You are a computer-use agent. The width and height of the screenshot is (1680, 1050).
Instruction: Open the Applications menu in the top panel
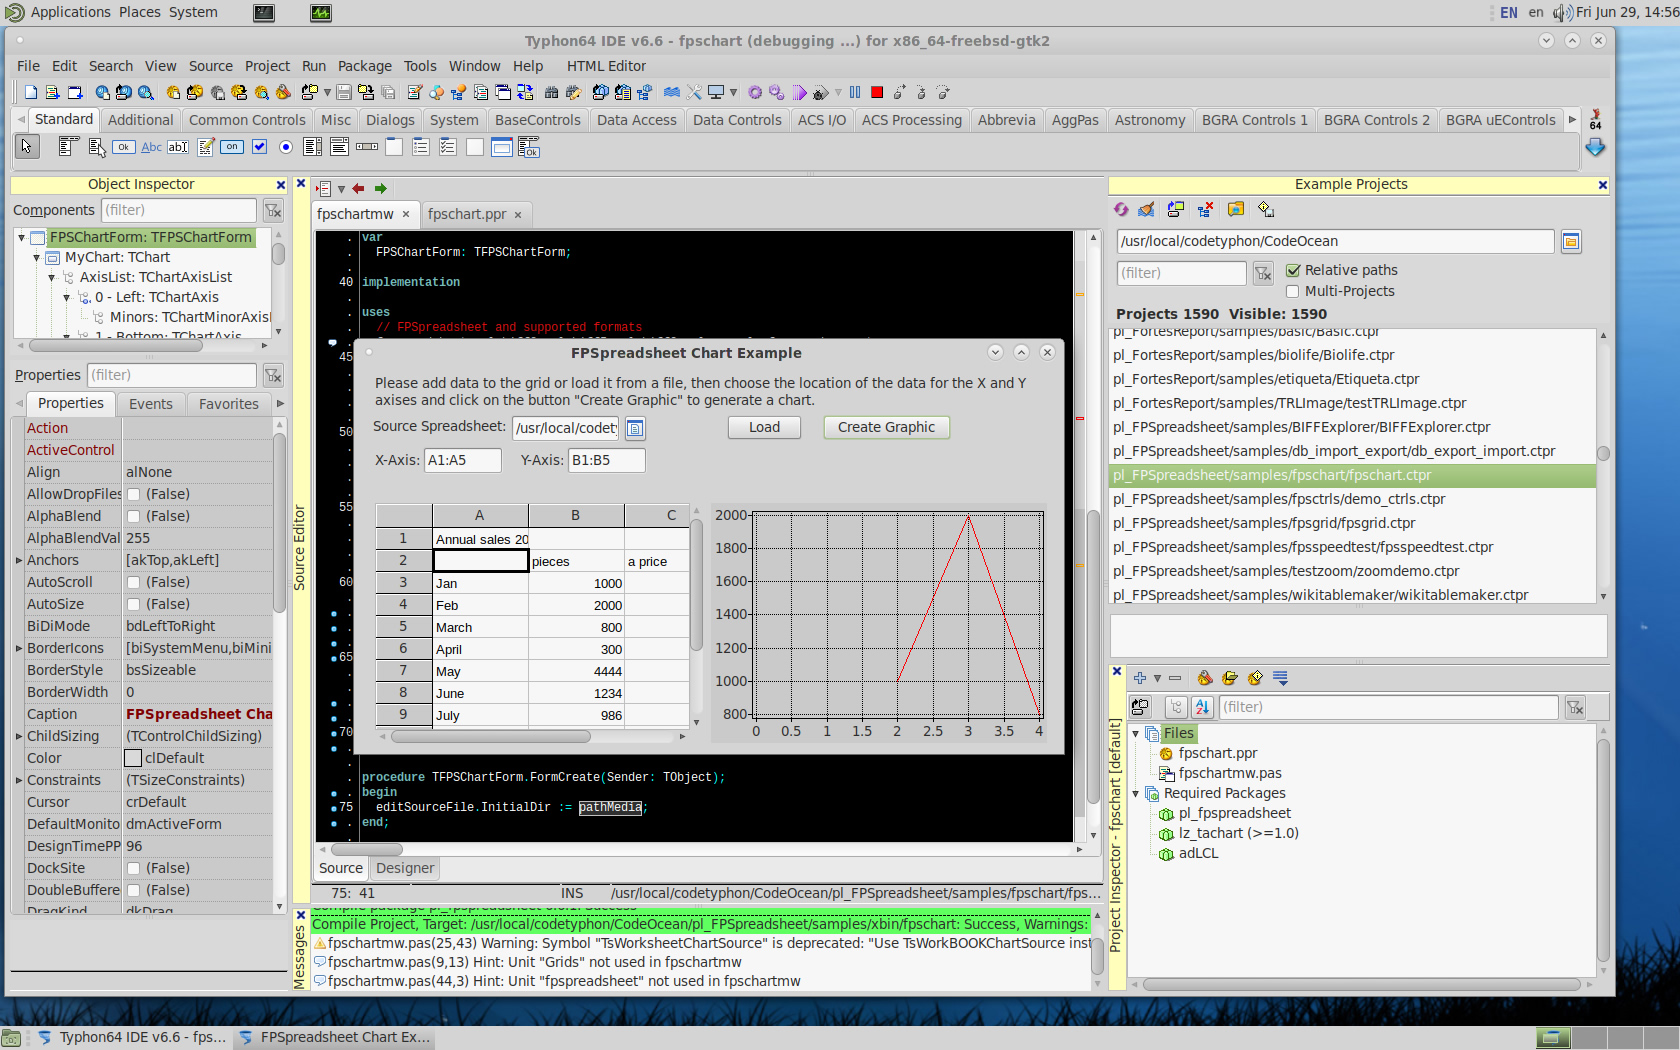point(70,12)
